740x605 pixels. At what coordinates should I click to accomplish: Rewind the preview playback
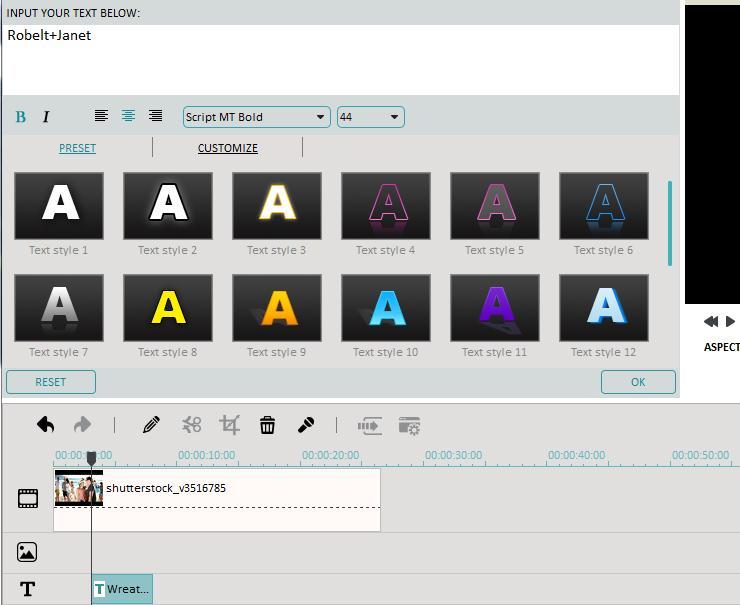[x=711, y=321]
